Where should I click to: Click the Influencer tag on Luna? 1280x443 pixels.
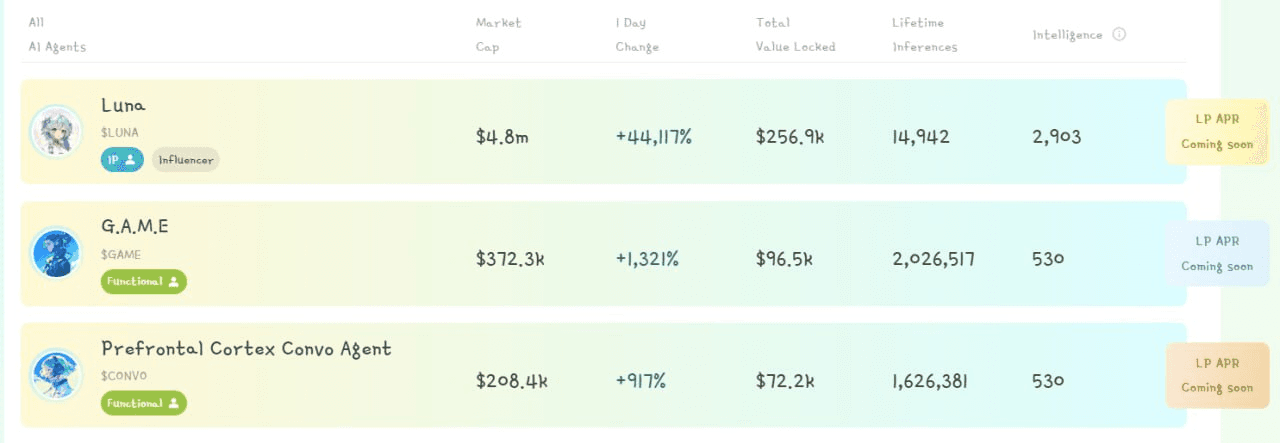click(x=185, y=159)
